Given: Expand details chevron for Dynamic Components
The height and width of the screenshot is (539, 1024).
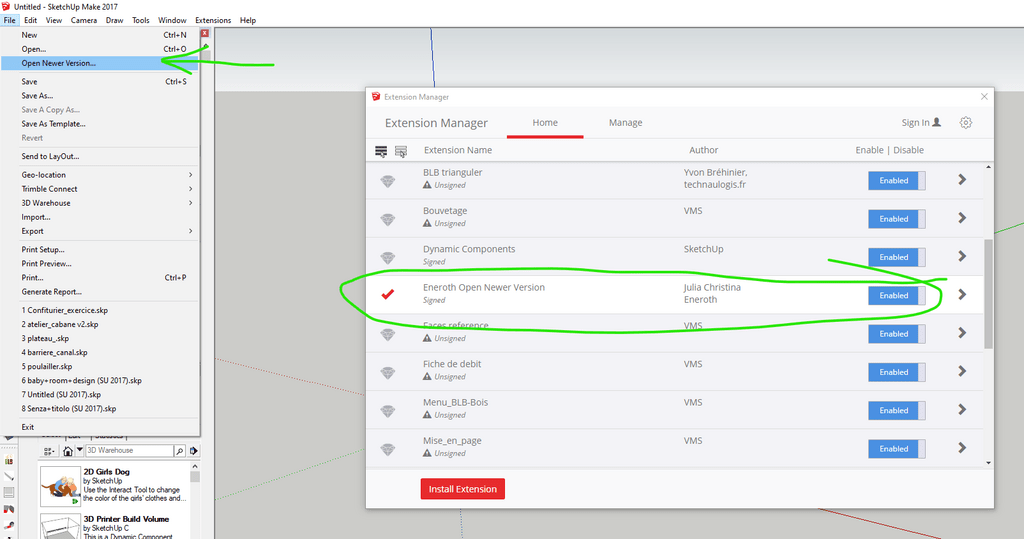Looking at the screenshot, I should click(x=962, y=256).
